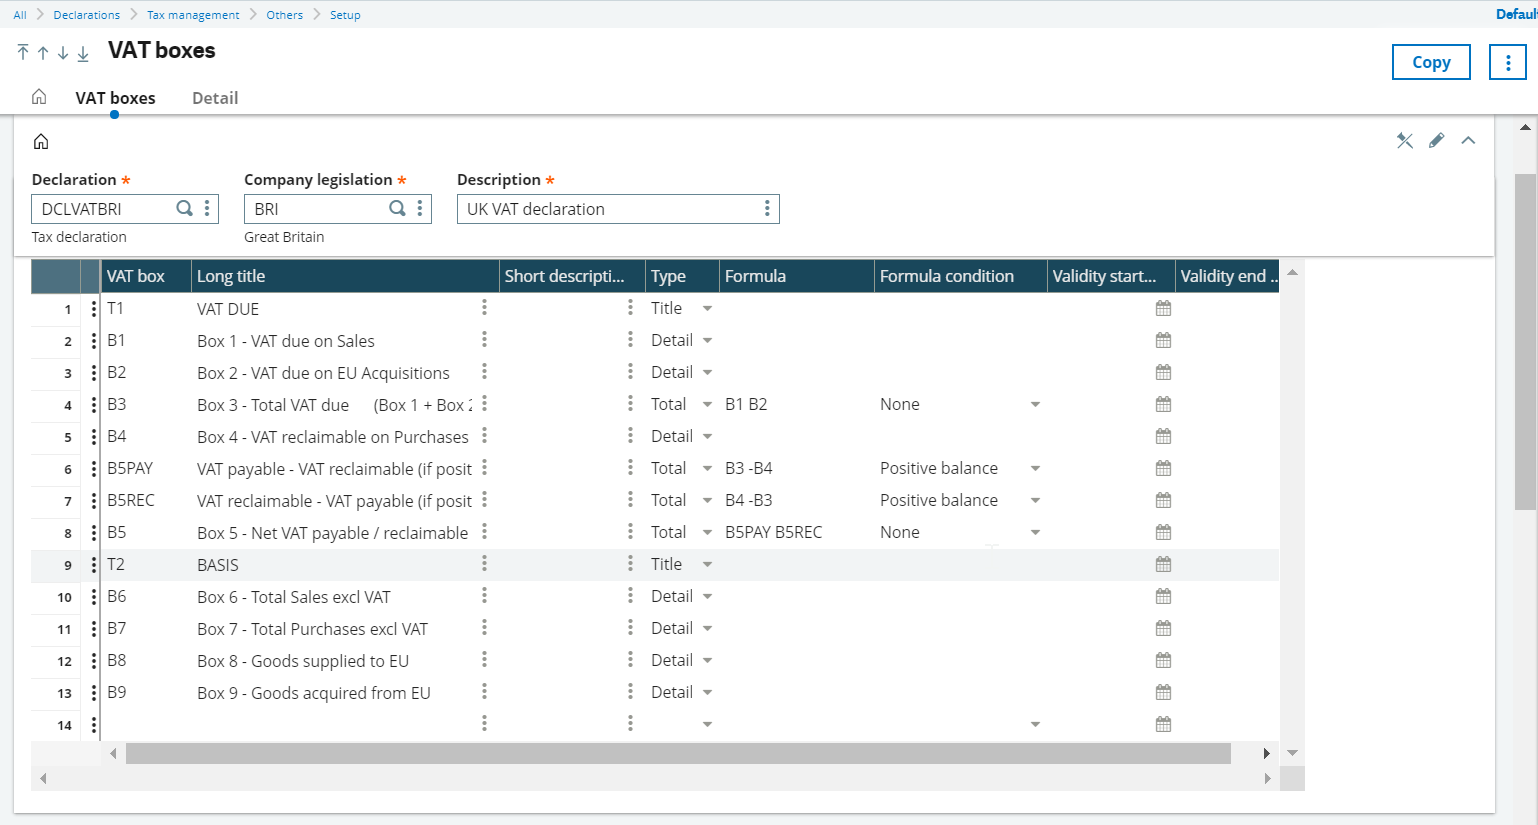This screenshot has height=825, width=1538.
Task: Click the calendar icon on the VAT DUE row
Action: pos(1162,309)
